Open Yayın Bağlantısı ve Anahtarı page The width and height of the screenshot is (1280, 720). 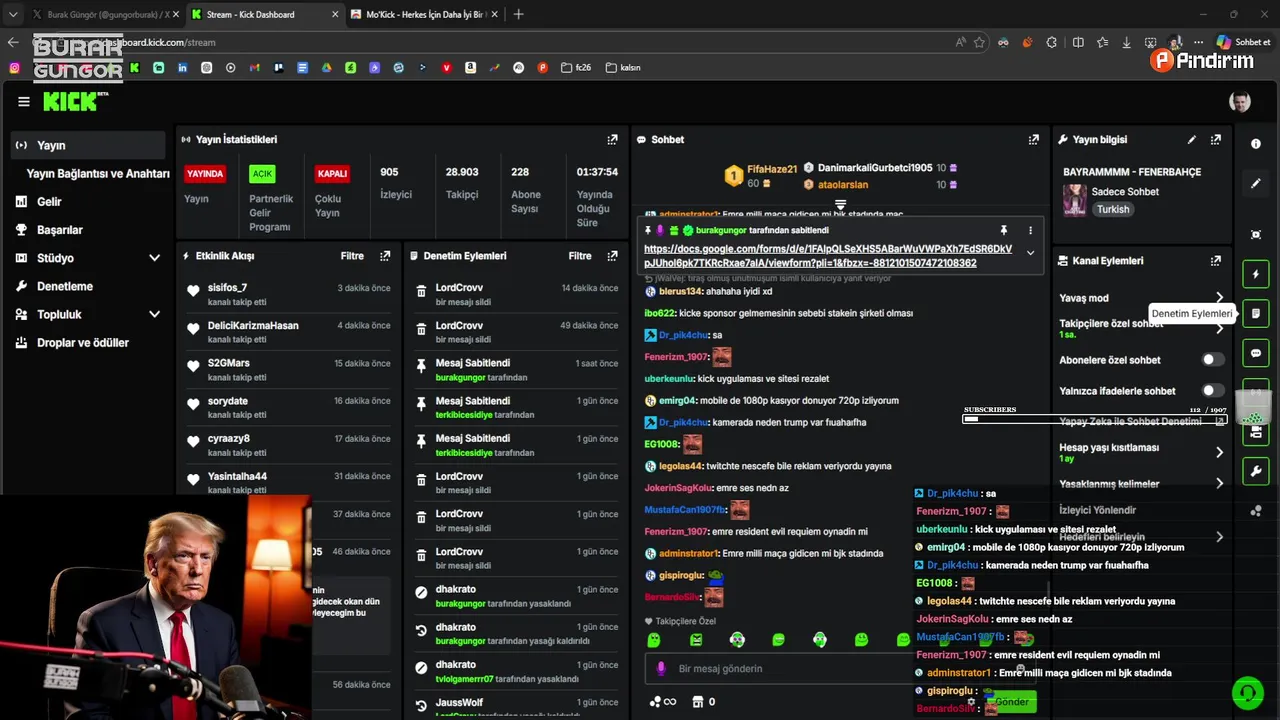pos(98,173)
